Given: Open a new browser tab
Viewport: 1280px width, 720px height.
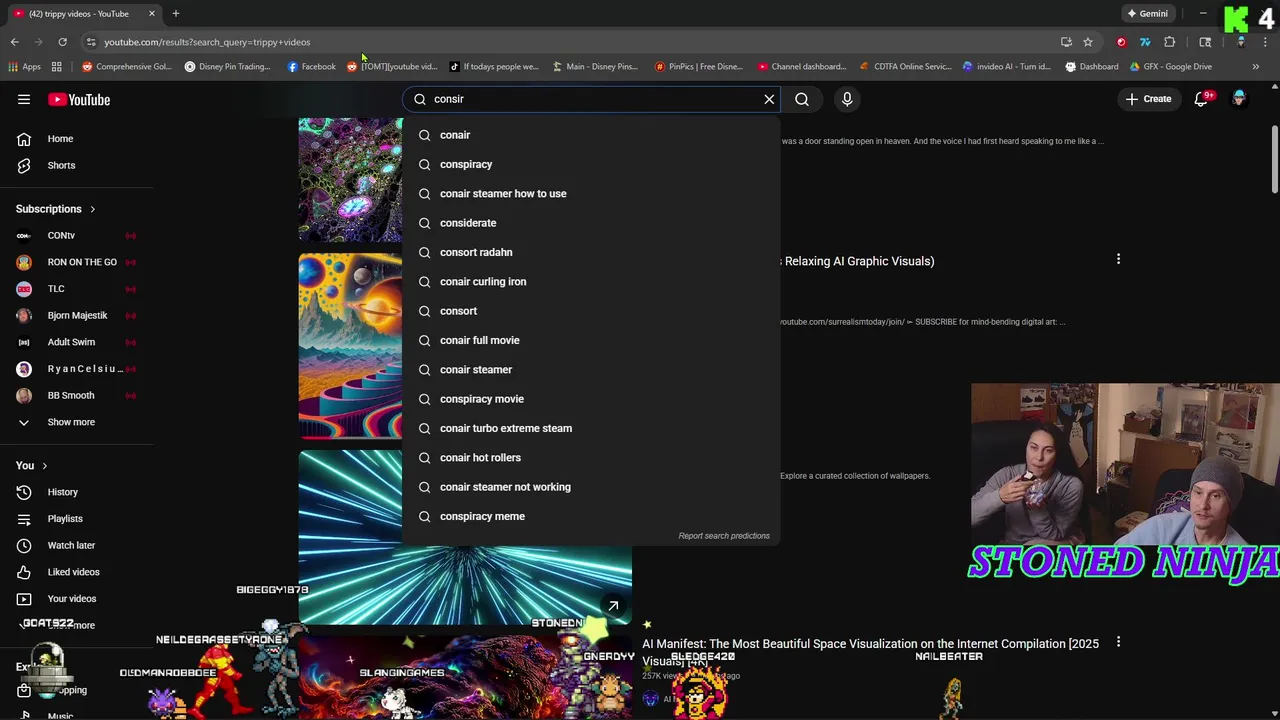Looking at the screenshot, I should [176, 14].
